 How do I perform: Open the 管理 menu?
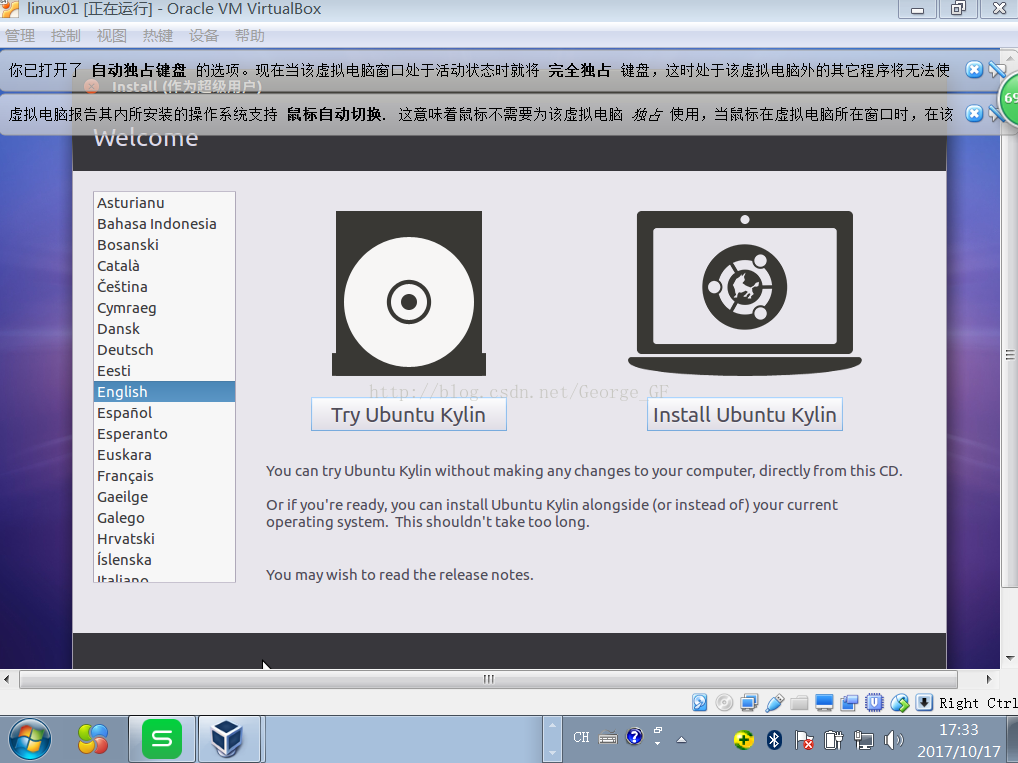pos(20,36)
